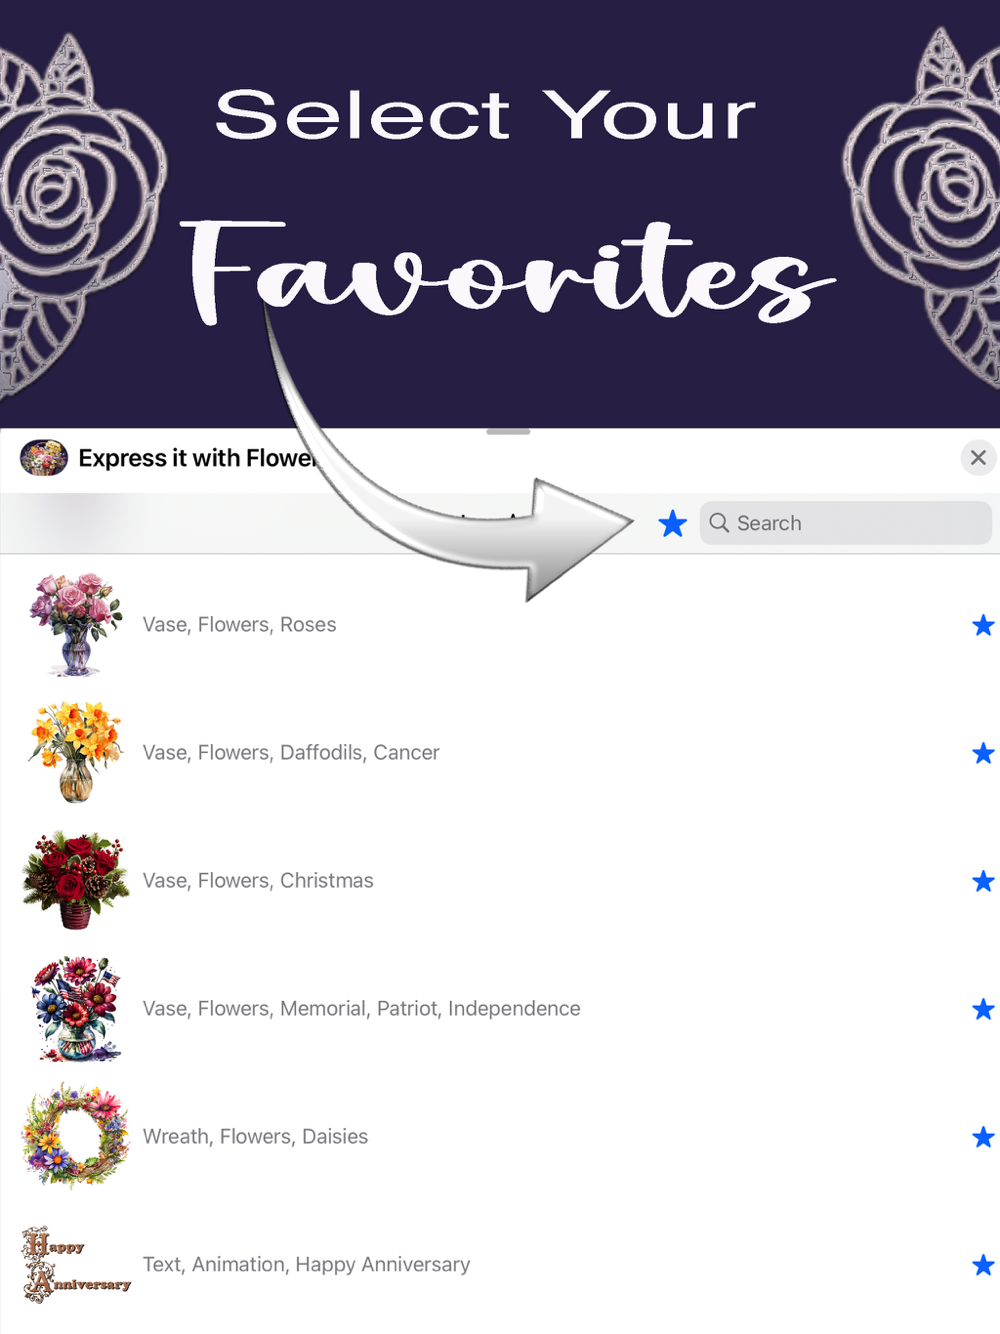Select the daffodils vase sticker thumbnail
Viewport: 1000px width, 1334px height.
coord(76,752)
